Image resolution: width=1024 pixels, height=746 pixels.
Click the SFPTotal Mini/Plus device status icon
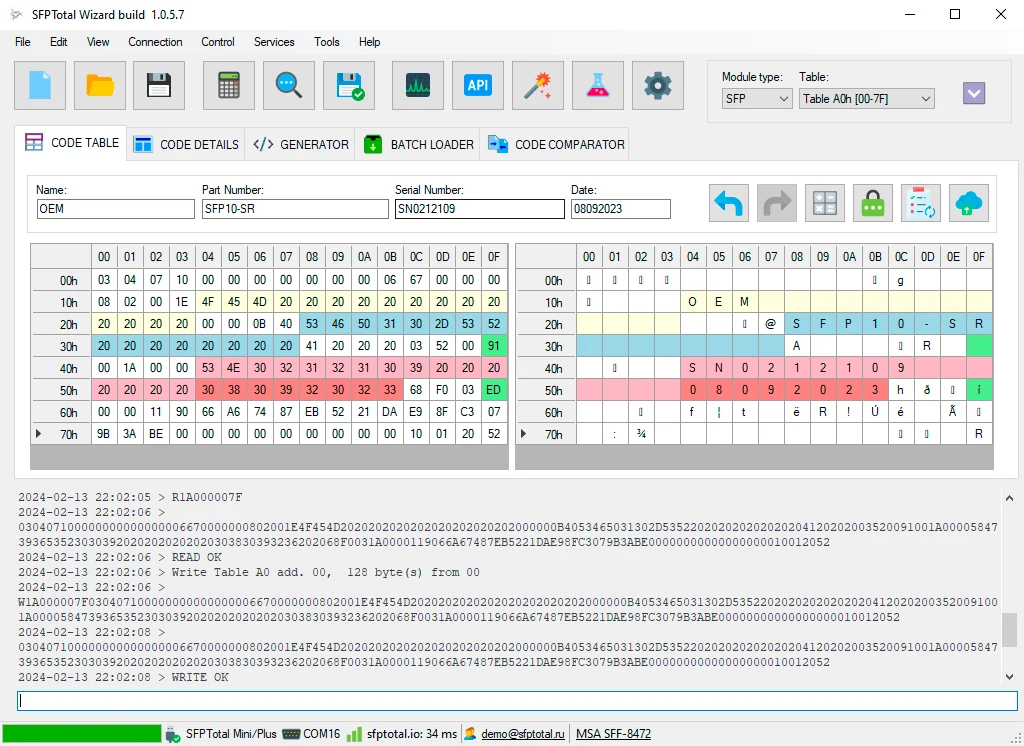pos(172,734)
